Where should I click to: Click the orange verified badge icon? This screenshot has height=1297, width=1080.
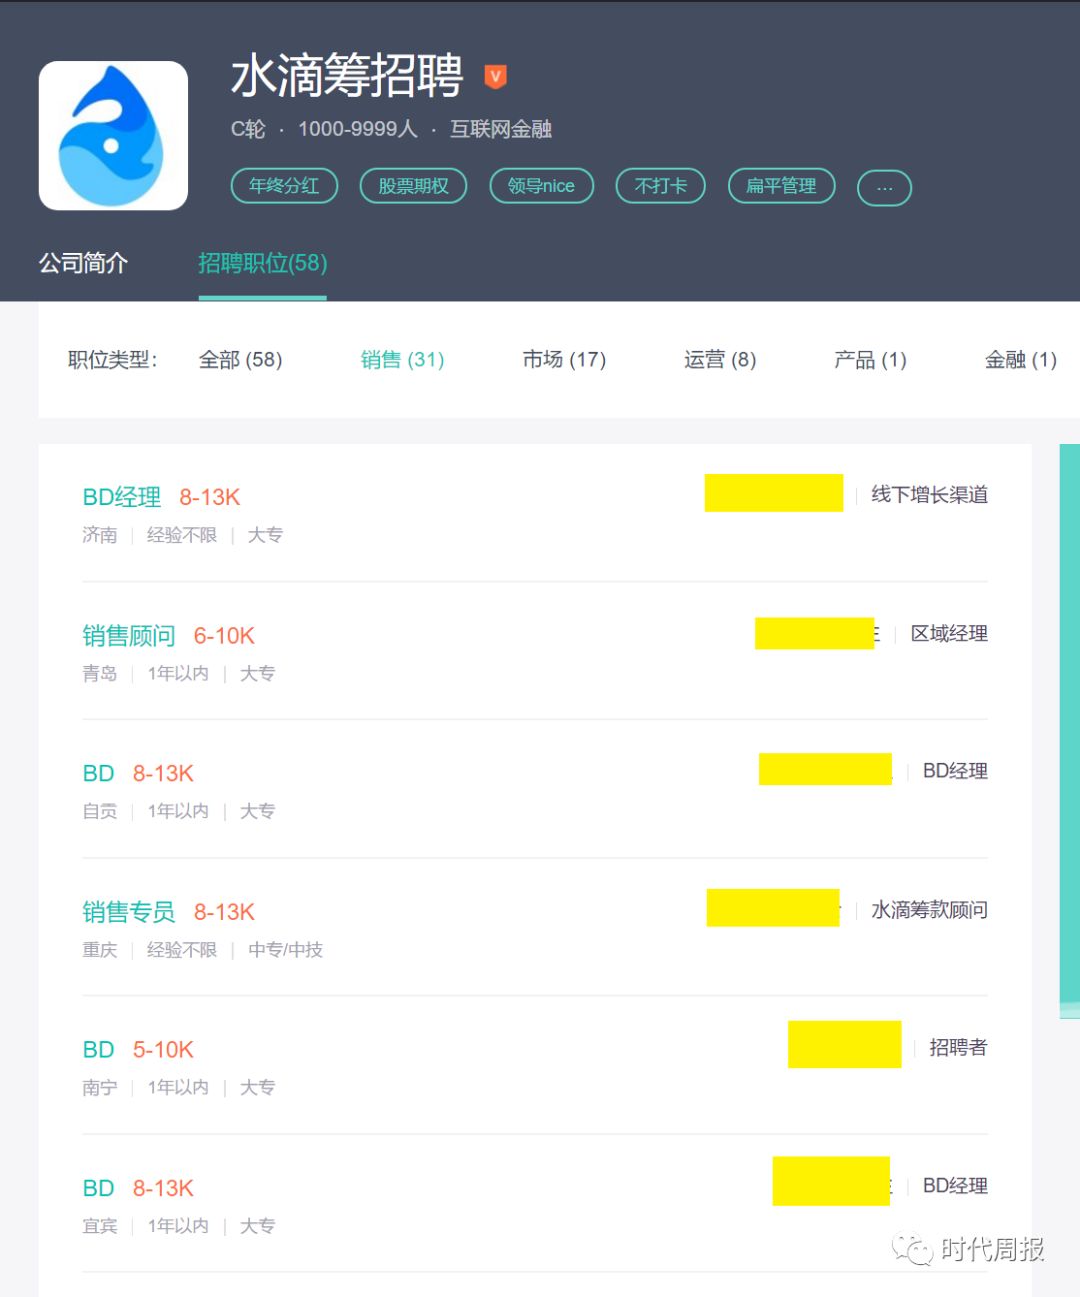(x=495, y=76)
